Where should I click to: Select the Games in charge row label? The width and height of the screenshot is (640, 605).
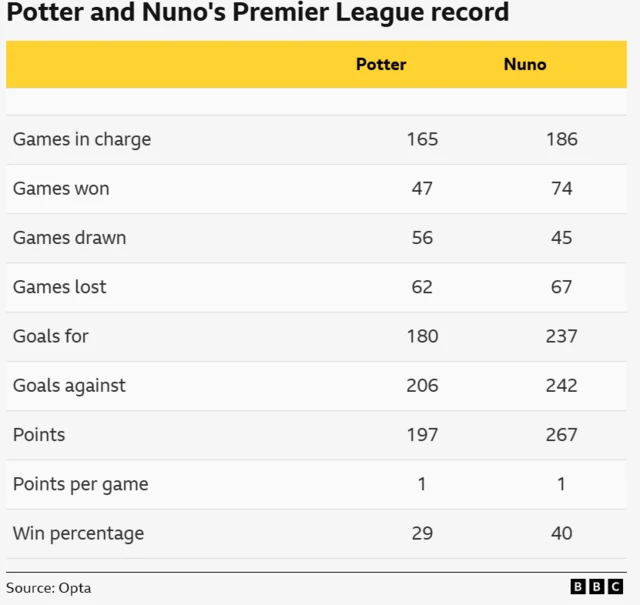pos(82,139)
